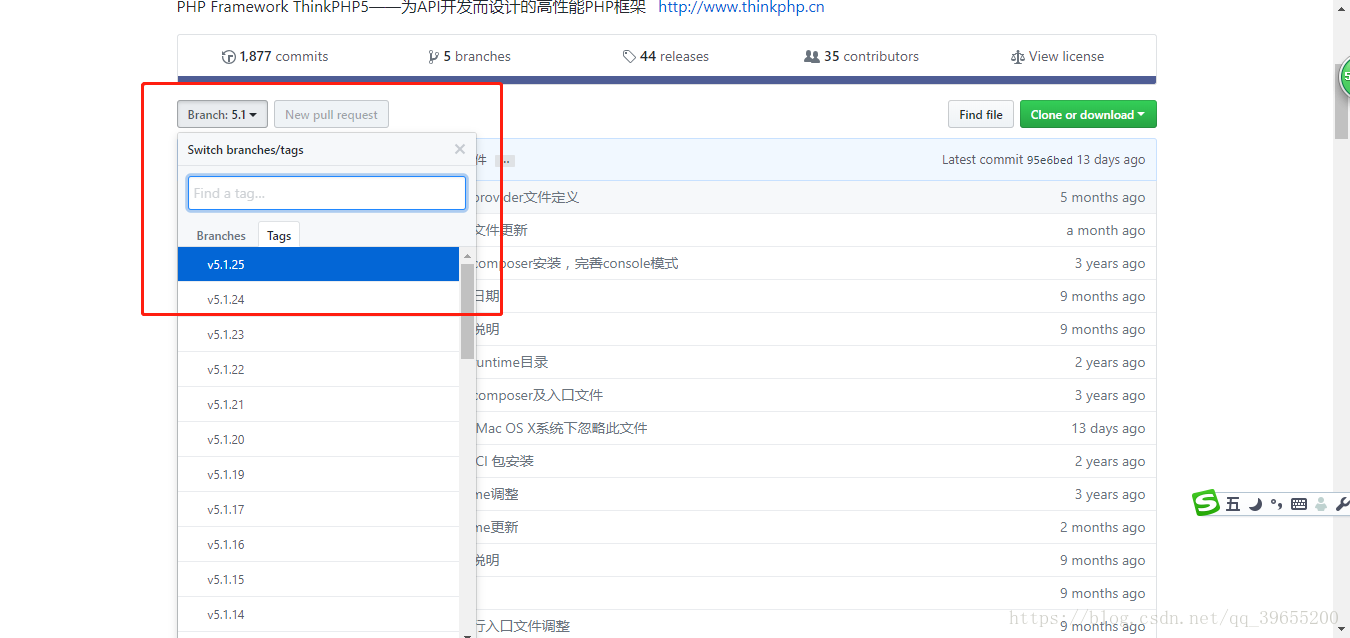The image size is (1350, 638).
Task: Click the releases tag icon
Action: point(629,57)
